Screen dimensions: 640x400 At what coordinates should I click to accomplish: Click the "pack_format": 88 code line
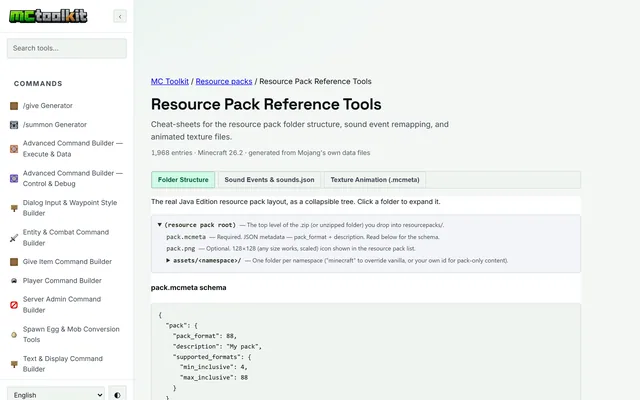(x=204, y=336)
